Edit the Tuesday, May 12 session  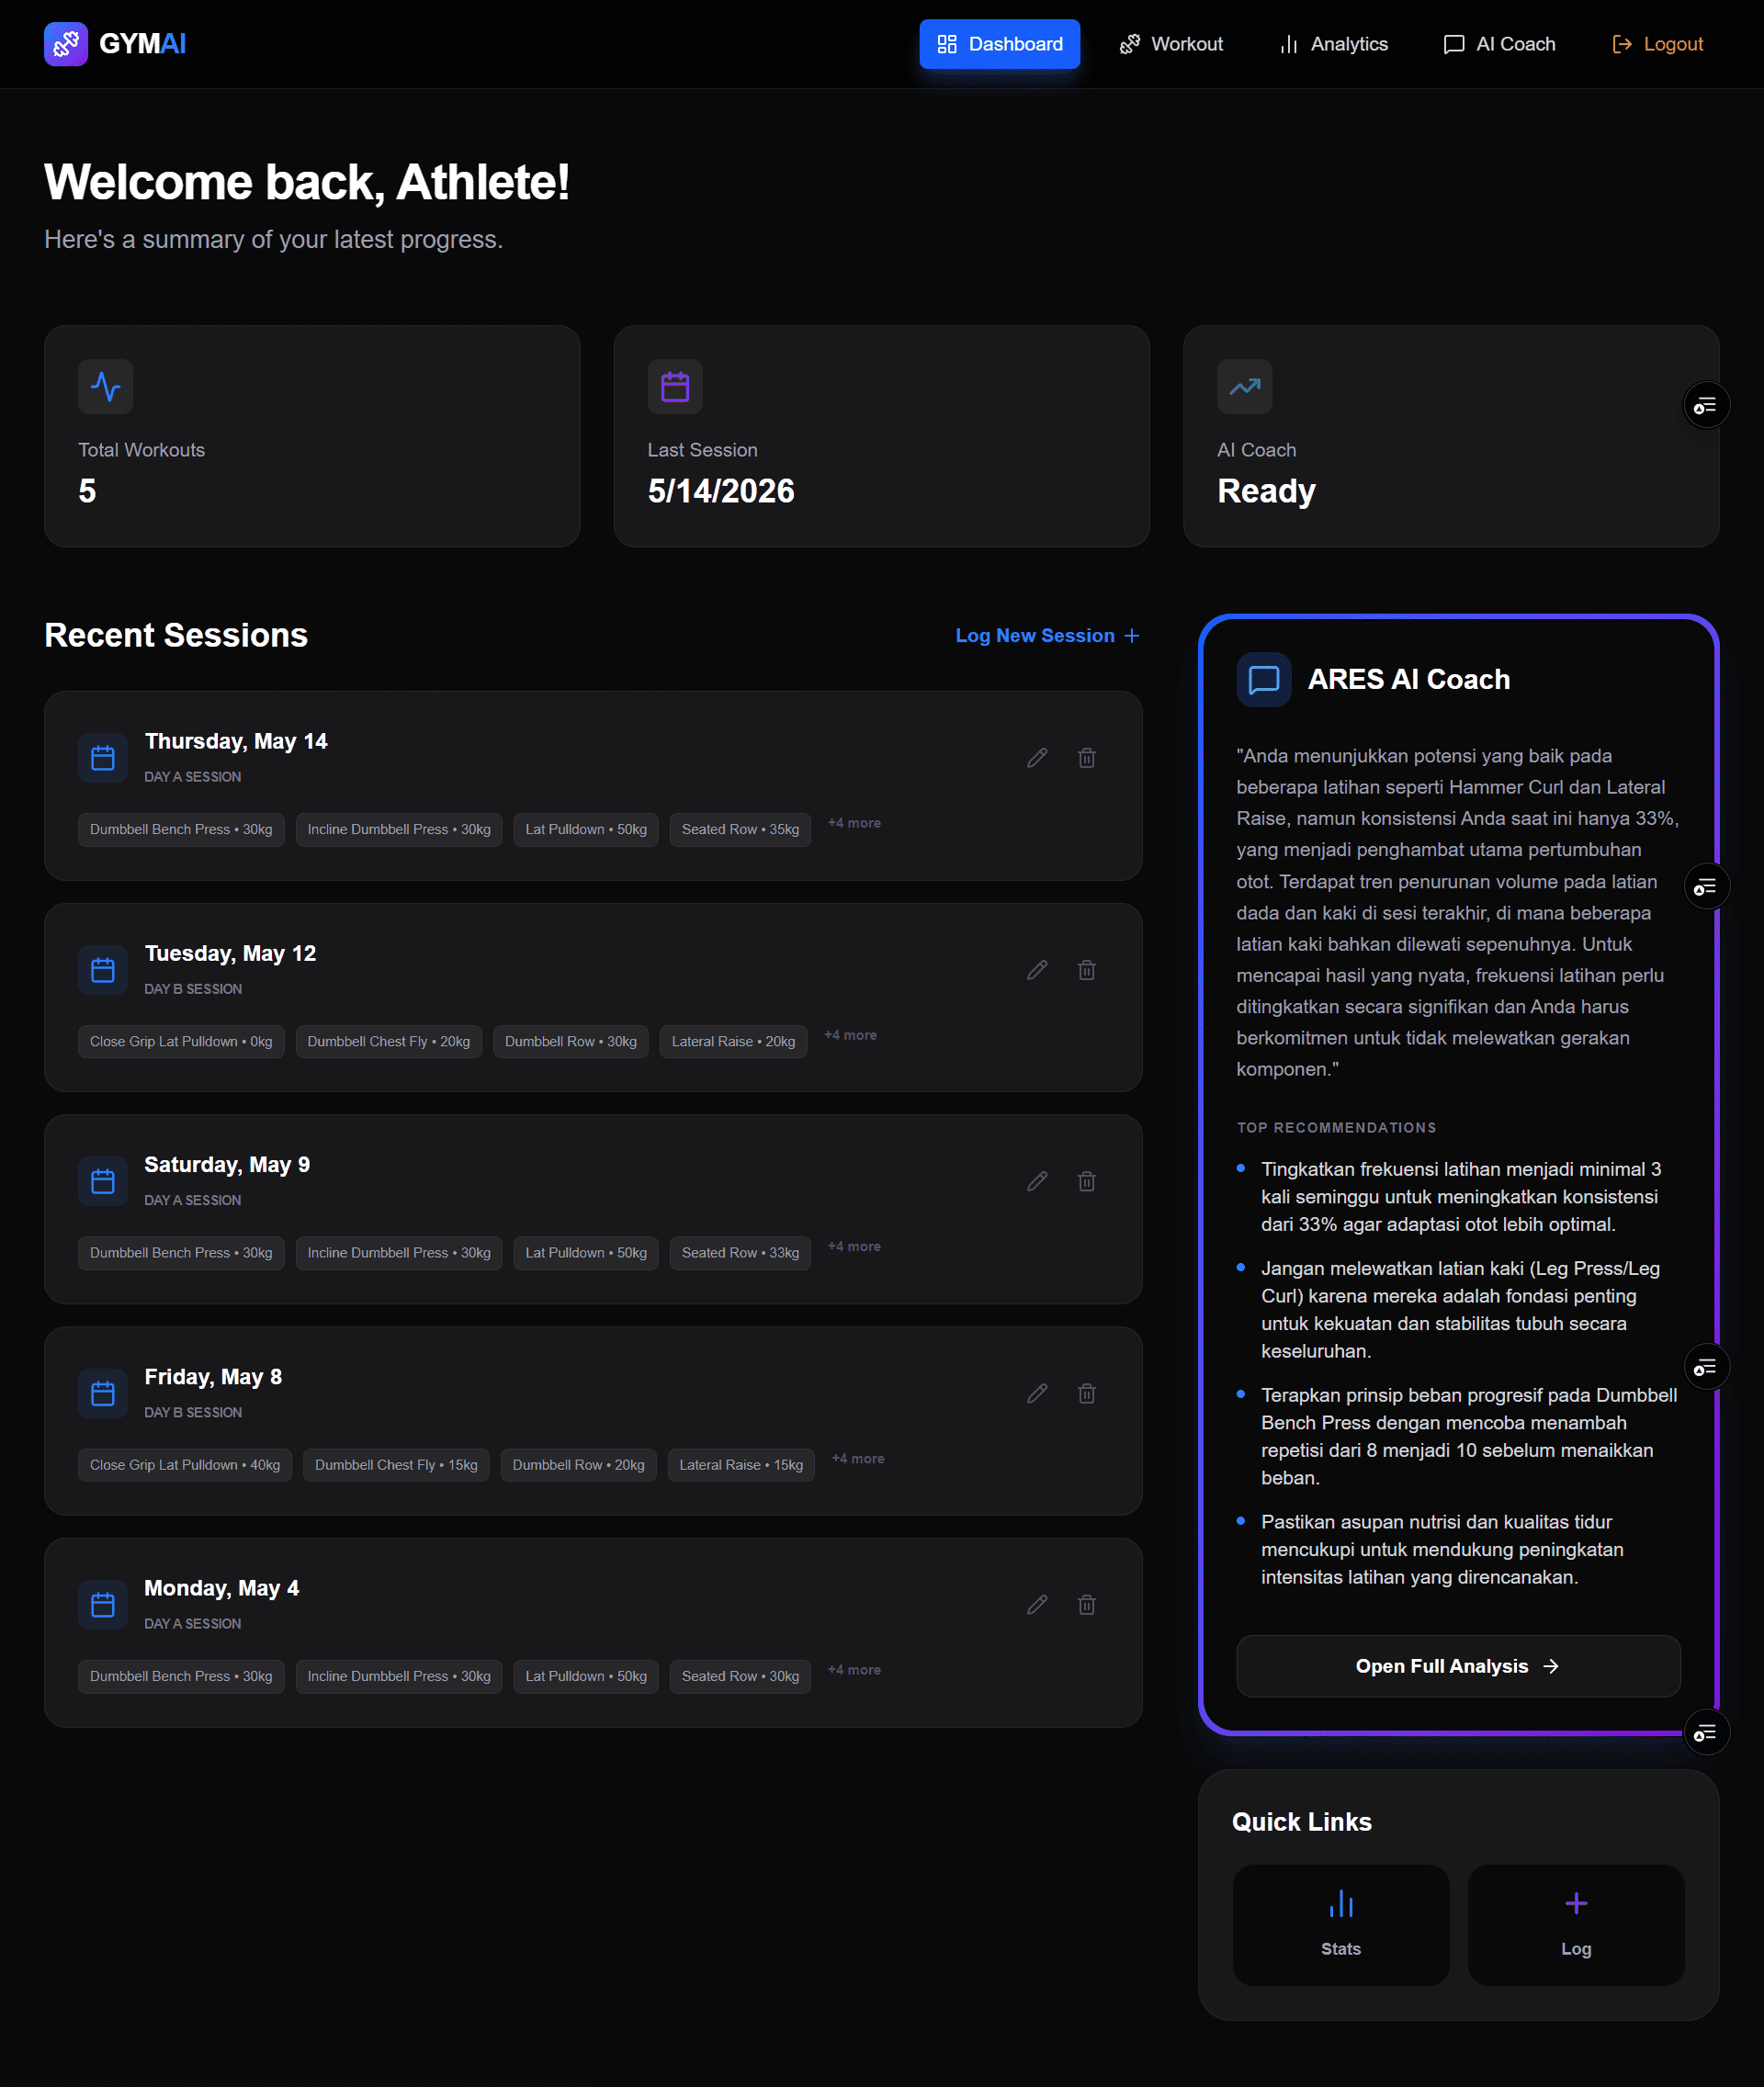[1037, 970]
